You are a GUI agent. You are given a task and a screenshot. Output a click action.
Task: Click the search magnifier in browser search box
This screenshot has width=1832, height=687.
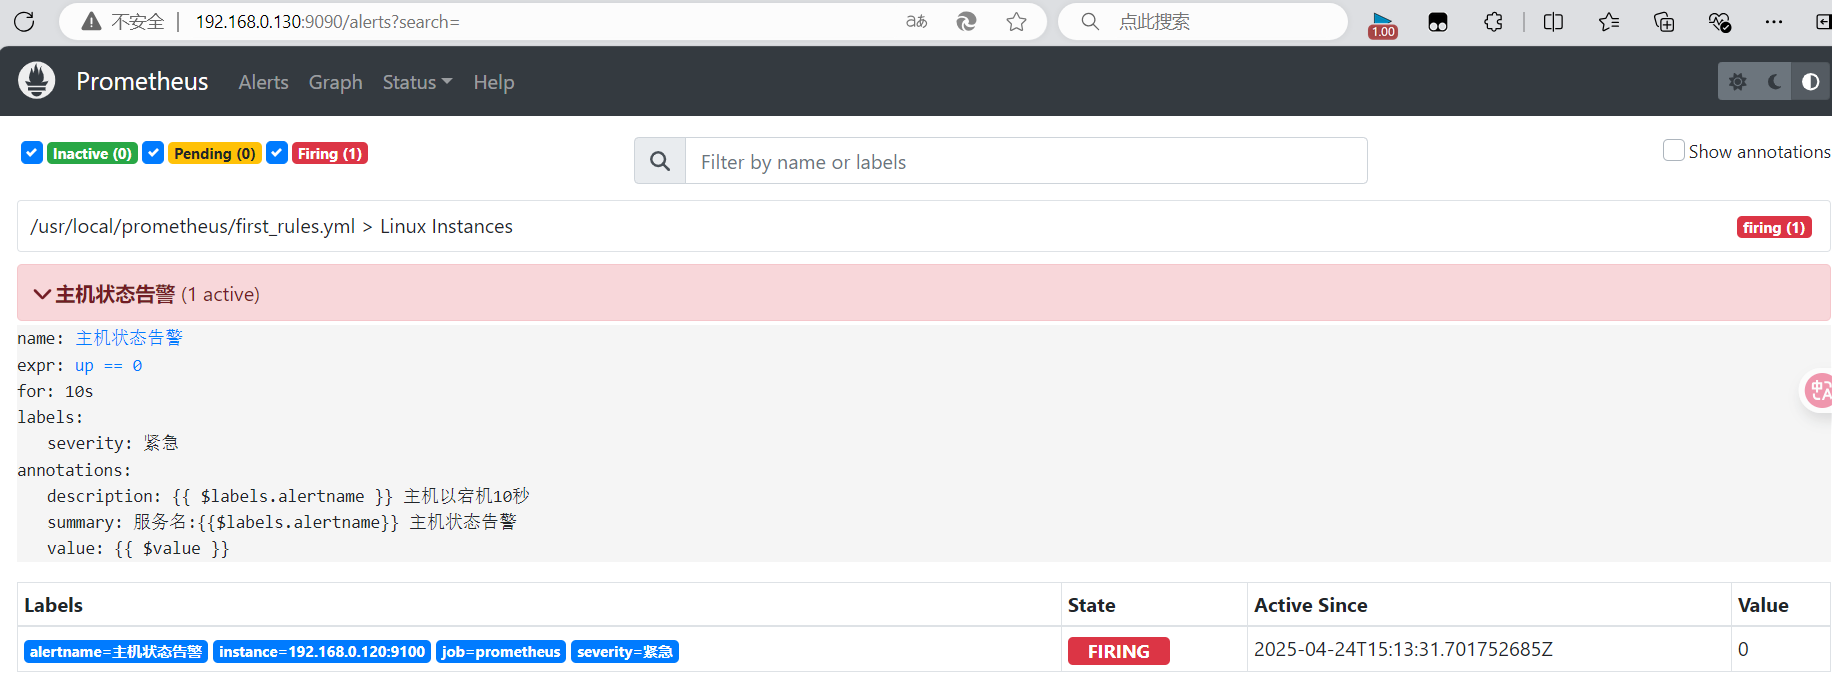(x=1090, y=21)
